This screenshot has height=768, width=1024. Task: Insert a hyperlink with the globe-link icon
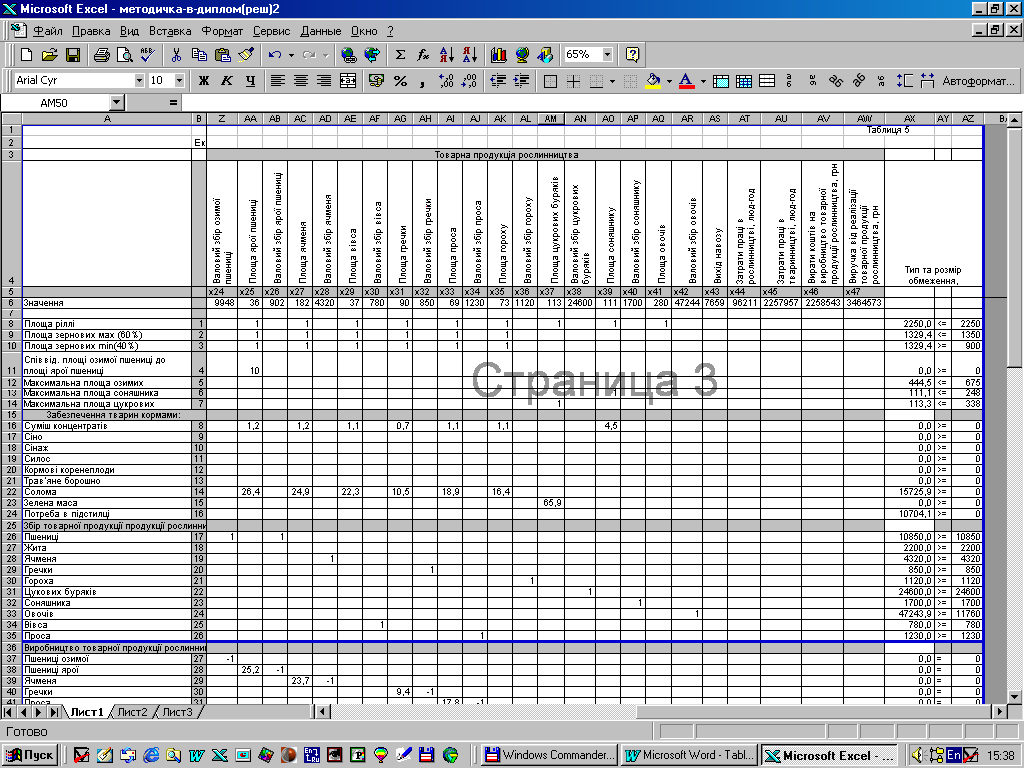pos(348,55)
